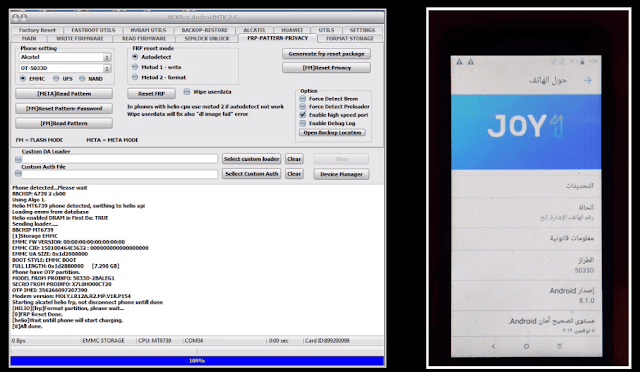Select the FRP-PATTERN-PRIVACY tab

tap(278, 38)
